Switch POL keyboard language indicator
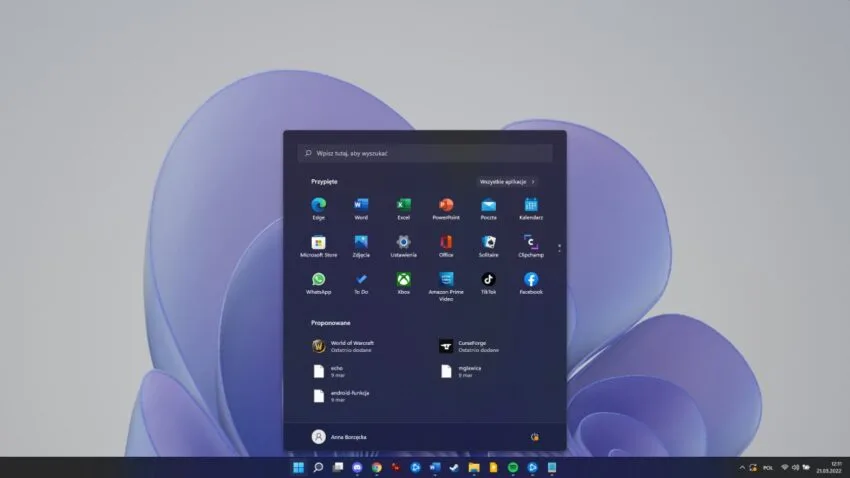This screenshot has width=850, height=478. pyautogui.click(x=768, y=468)
